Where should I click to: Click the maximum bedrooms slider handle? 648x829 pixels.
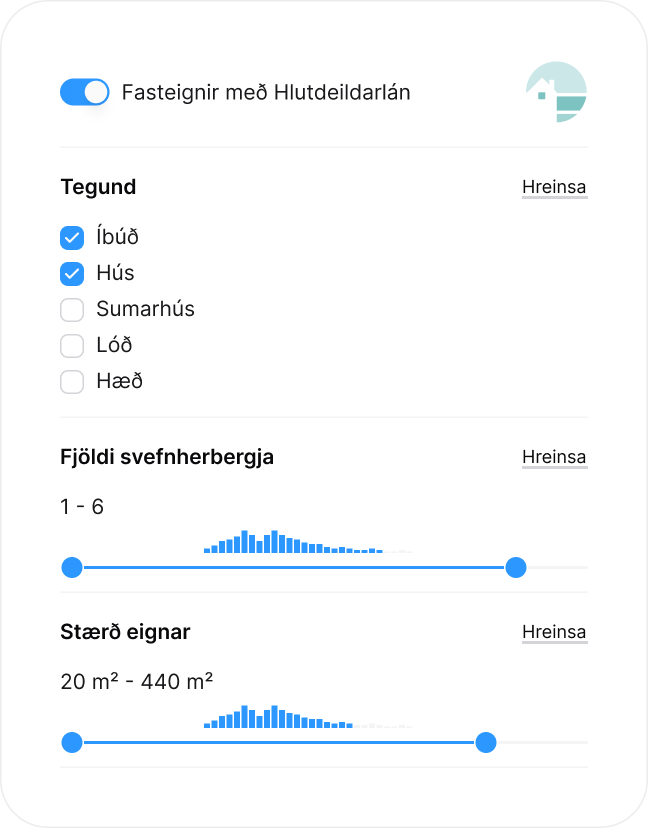point(516,568)
